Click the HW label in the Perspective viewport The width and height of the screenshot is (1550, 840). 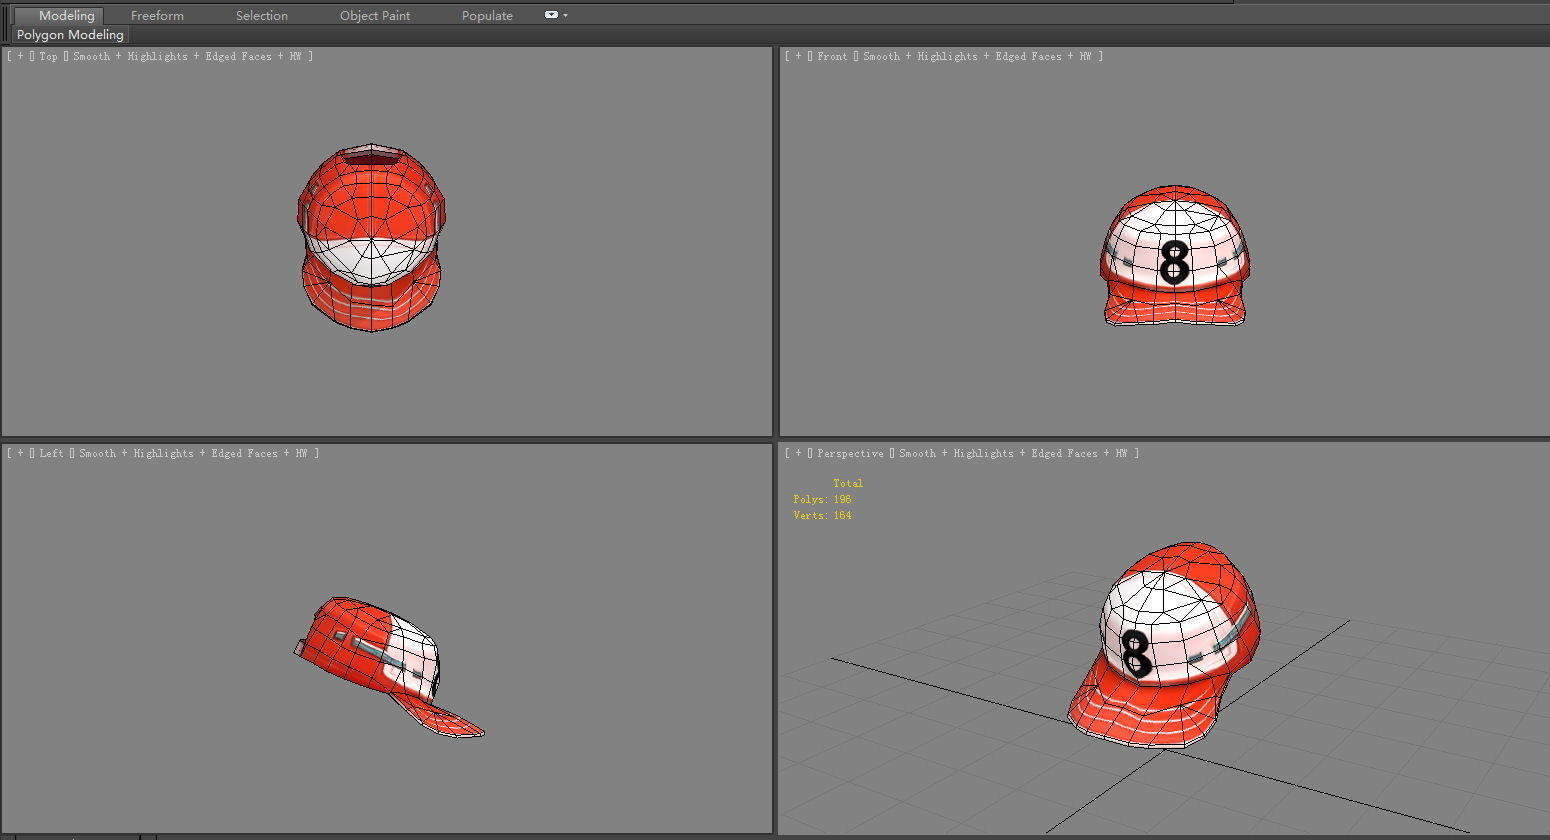1120,453
